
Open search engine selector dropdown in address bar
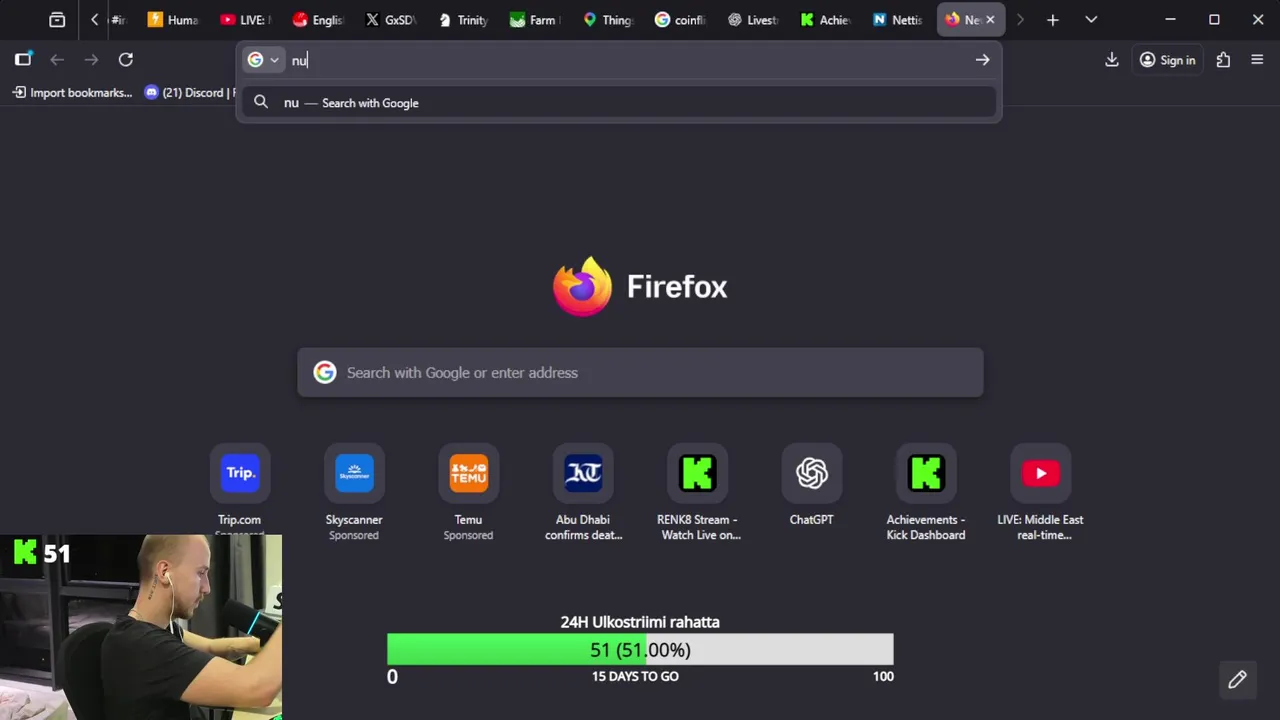coord(263,60)
